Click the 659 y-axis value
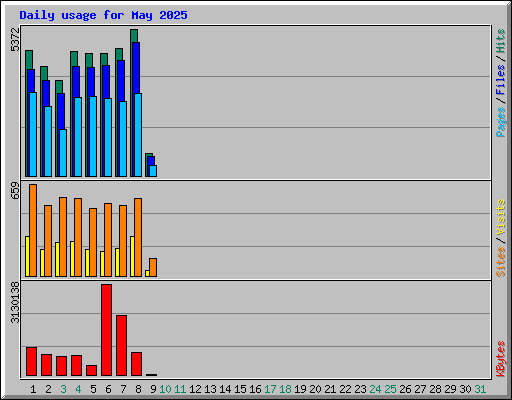 [15, 190]
